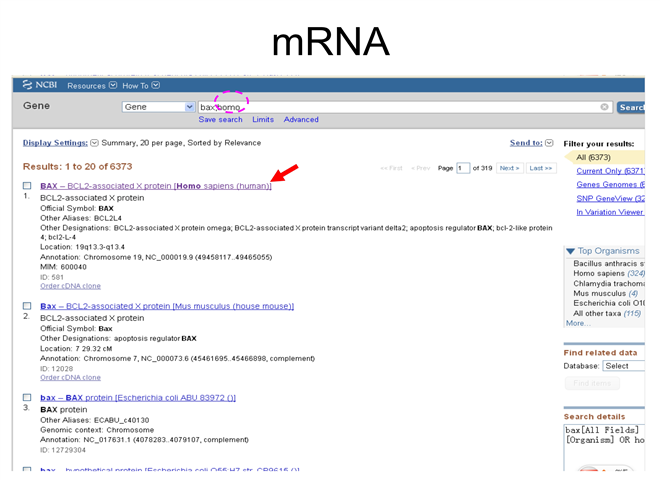The width and height of the screenshot is (660, 480).
Task: Click in the page number field
Action: click(463, 168)
